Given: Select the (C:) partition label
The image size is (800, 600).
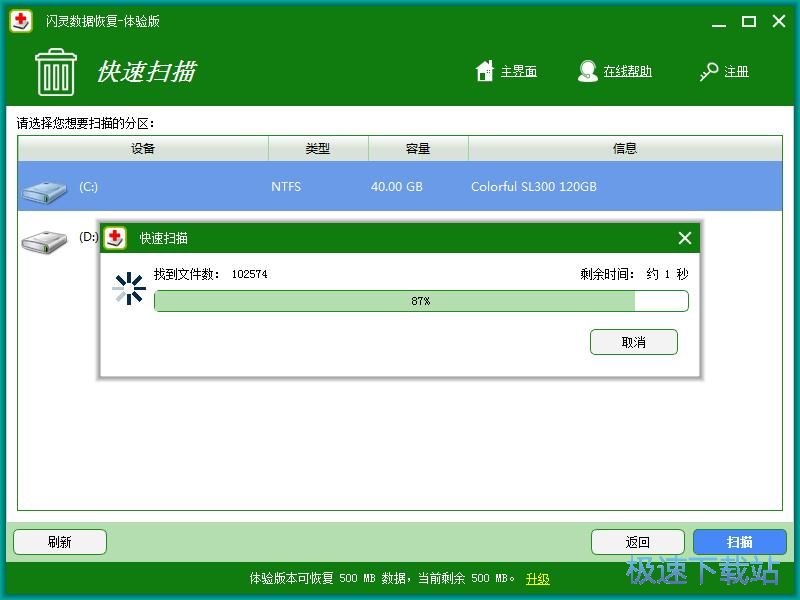Looking at the screenshot, I should pyautogui.click(x=88, y=187).
